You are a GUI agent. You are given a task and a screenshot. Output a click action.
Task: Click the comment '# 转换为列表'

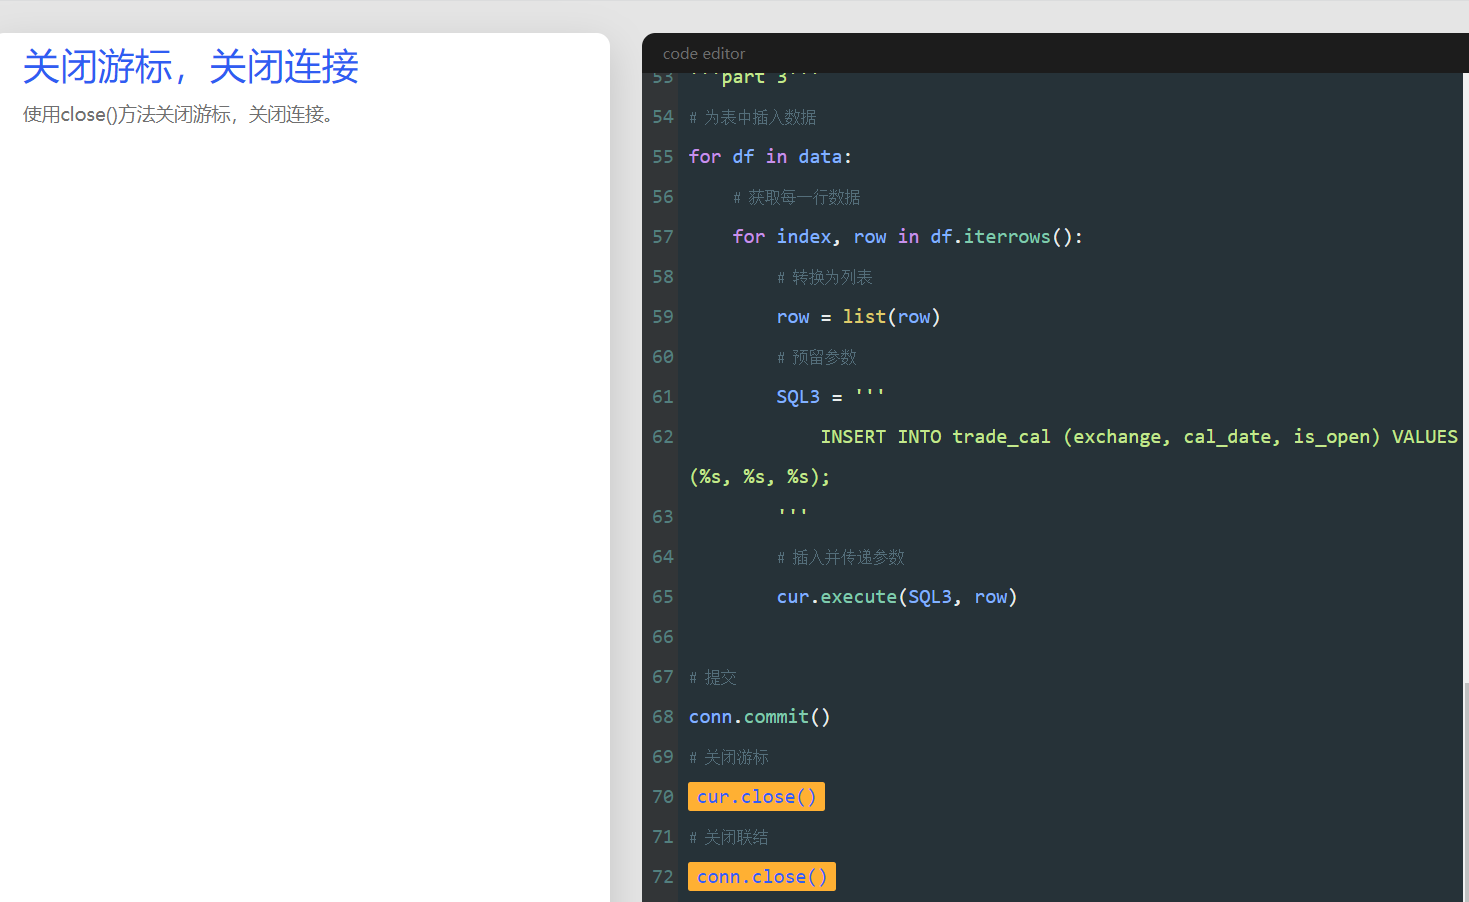tap(825, 277)
